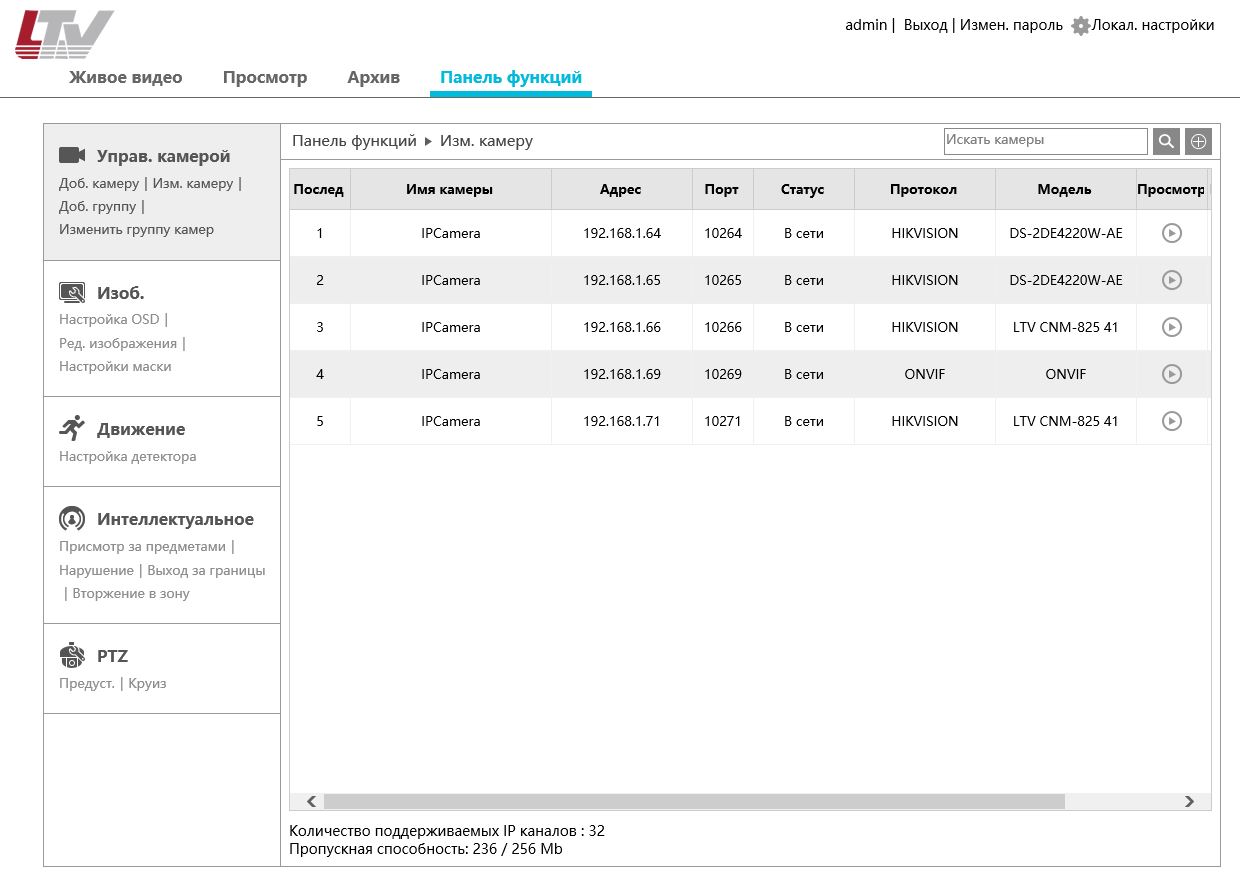Click the LTV logo
Screen dimensions: 1240x881
pyautogui.click(x=63, y=35)
